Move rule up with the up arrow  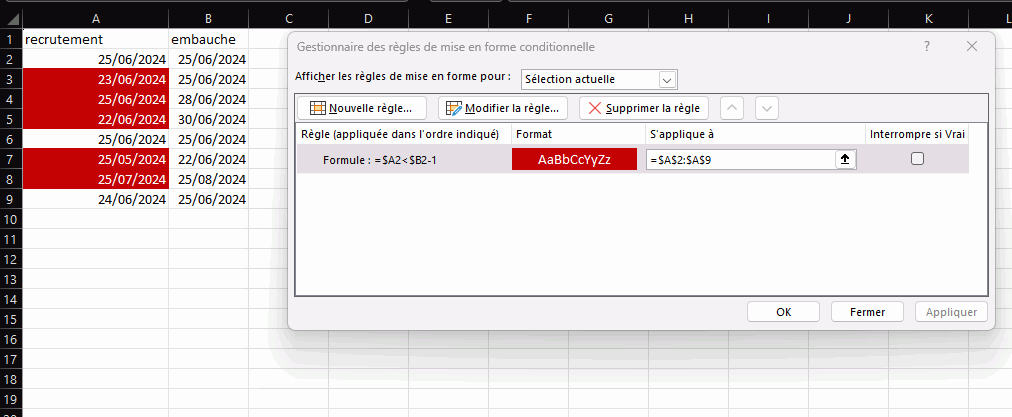point(731,108)
